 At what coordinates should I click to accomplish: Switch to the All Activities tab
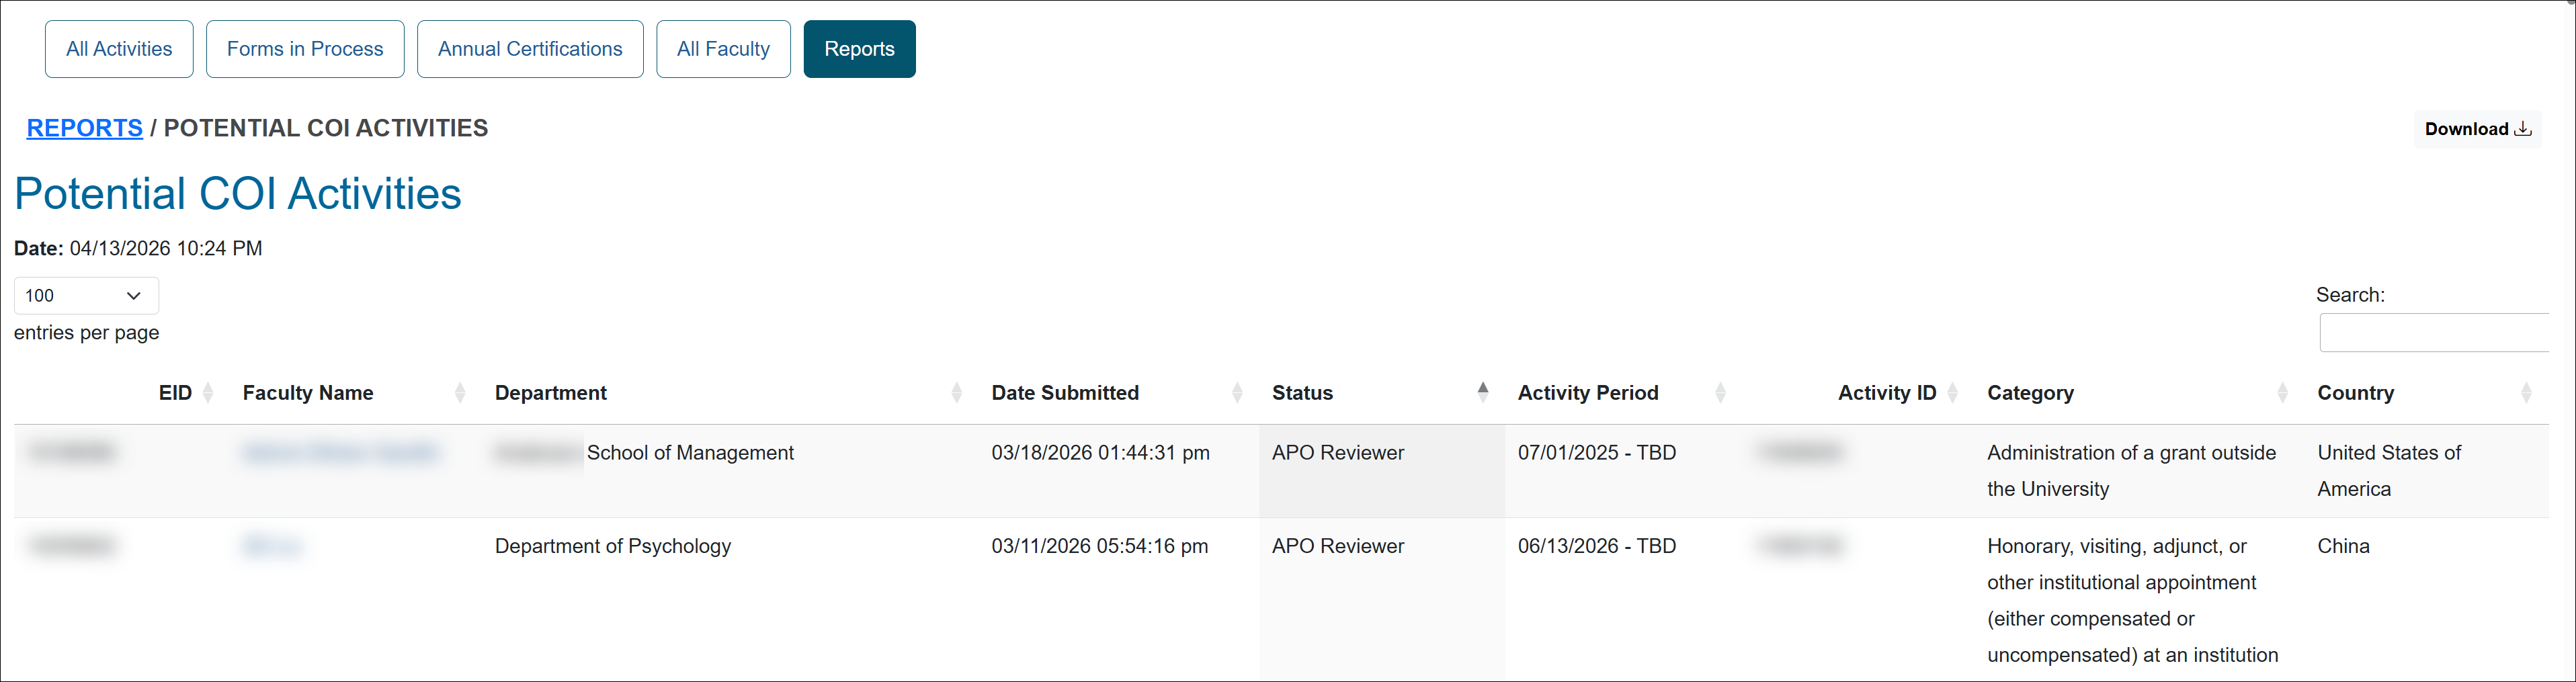pyautogui.click(x=119, y=49)
